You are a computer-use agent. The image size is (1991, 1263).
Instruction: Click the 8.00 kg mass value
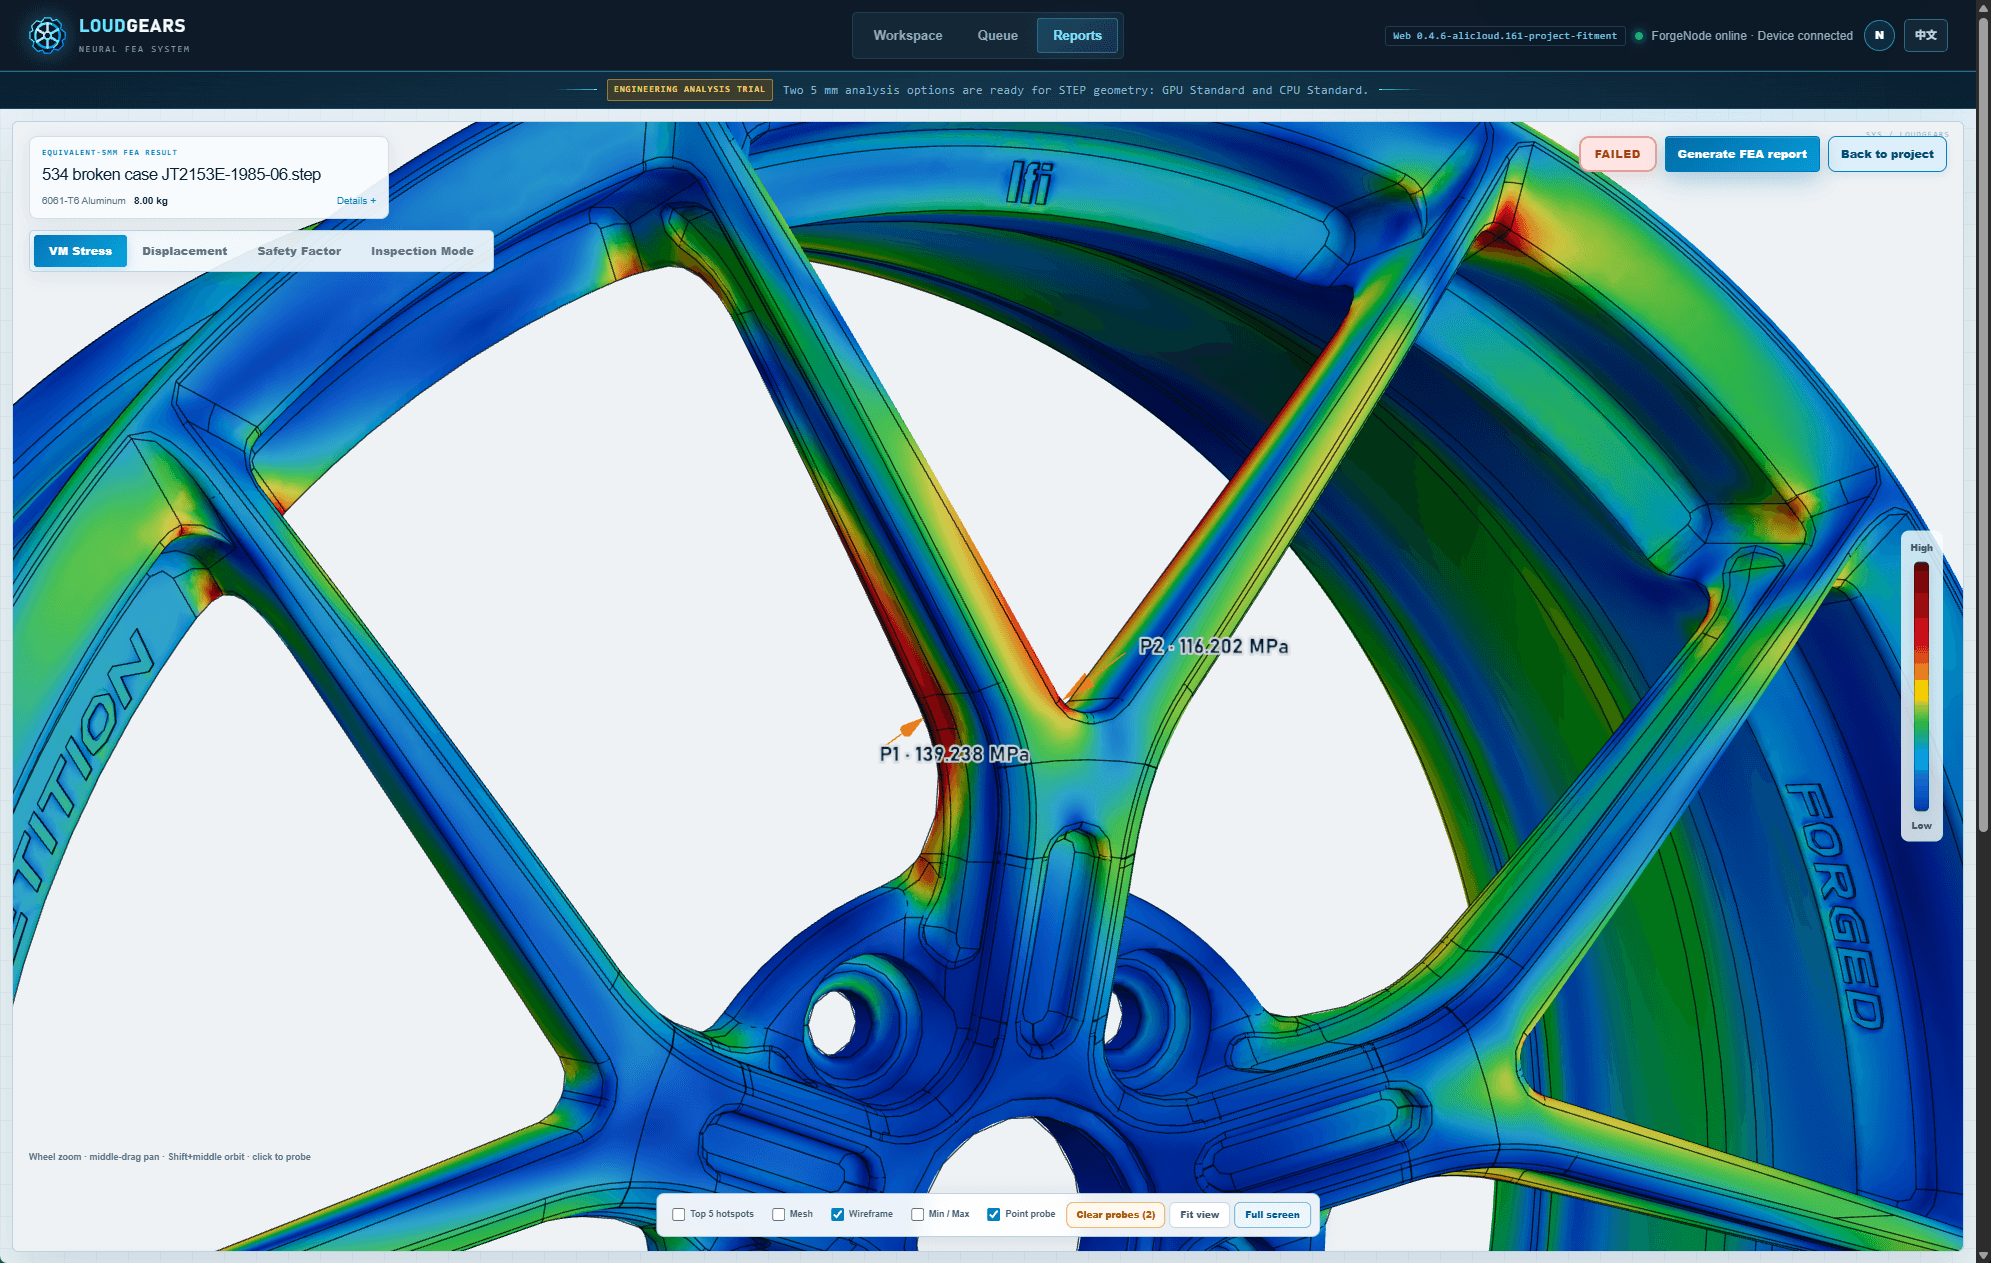coord(151,201)
